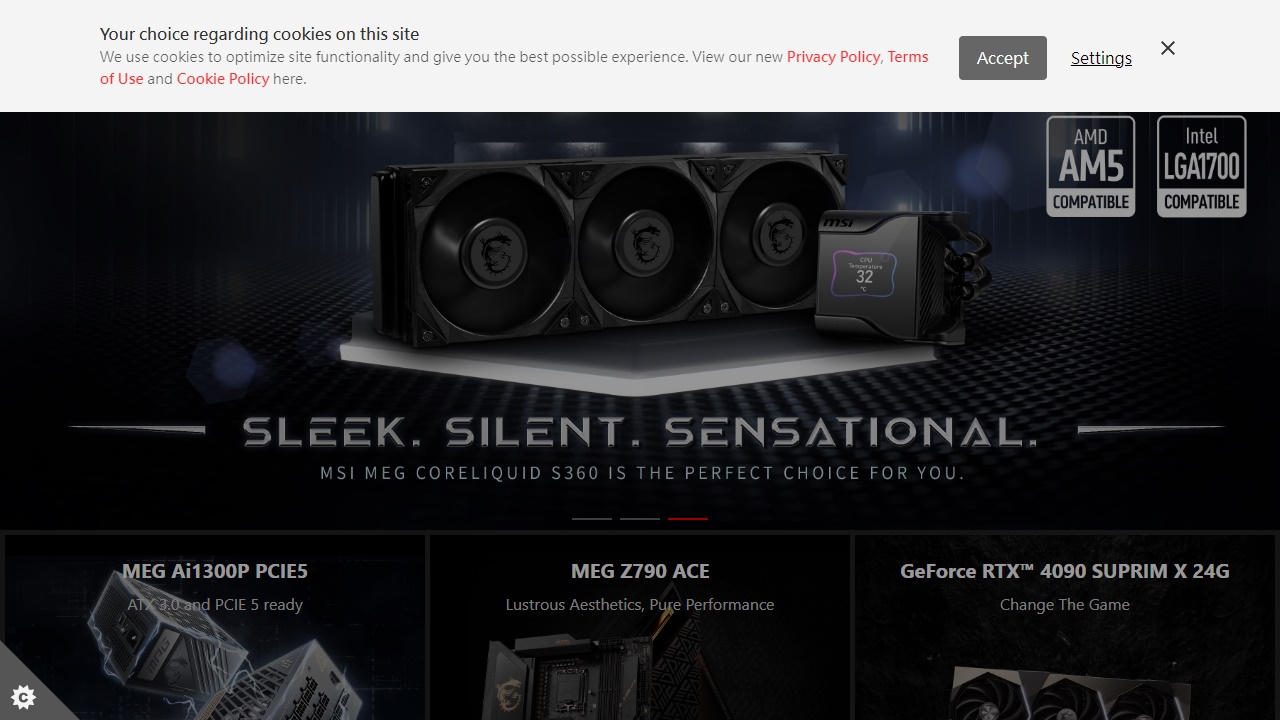This screenshot has height=720, width=1280.
Task: Open the MEG Z790 ACE product card
Action: click(x=640, y=627)
